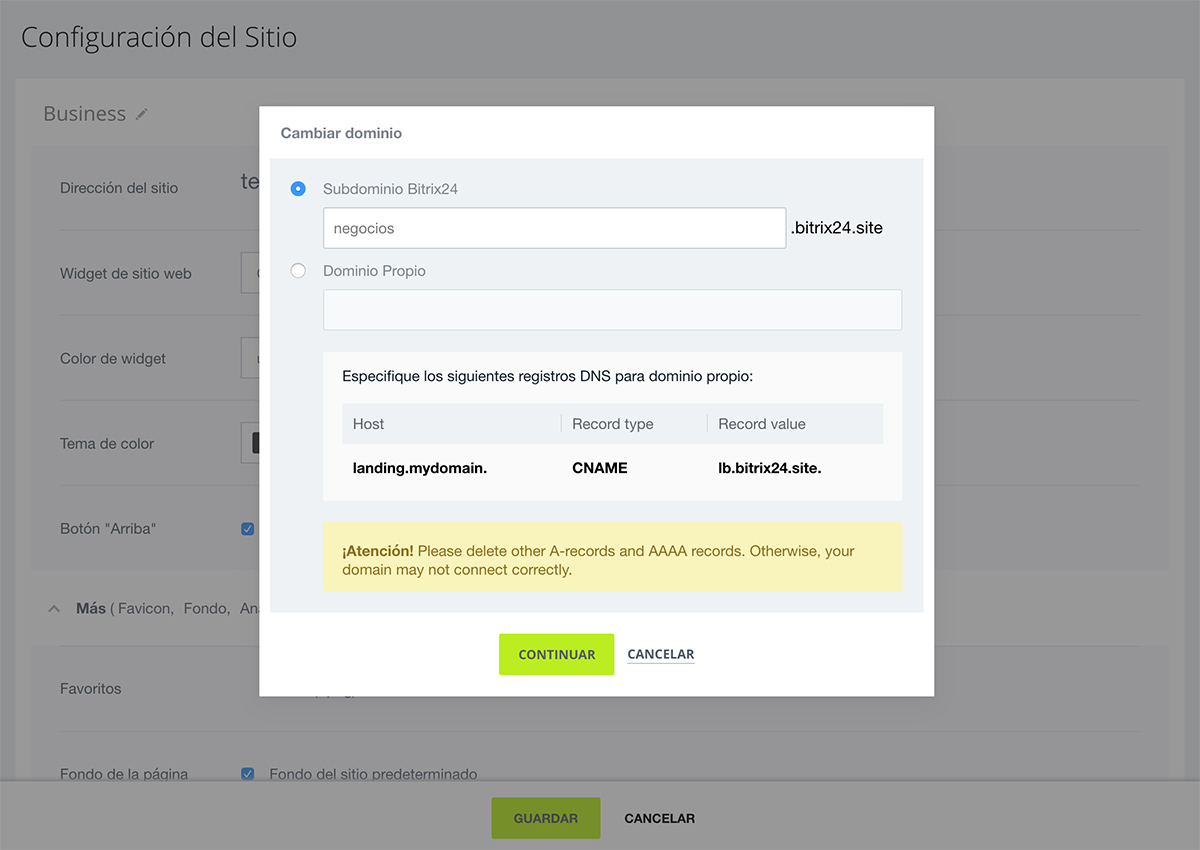This screenshot has height=850, width=1200.
Task: Toggle the Botón "Arriba" checkbox
Action: pyautogui.click(x=248, y=529)
